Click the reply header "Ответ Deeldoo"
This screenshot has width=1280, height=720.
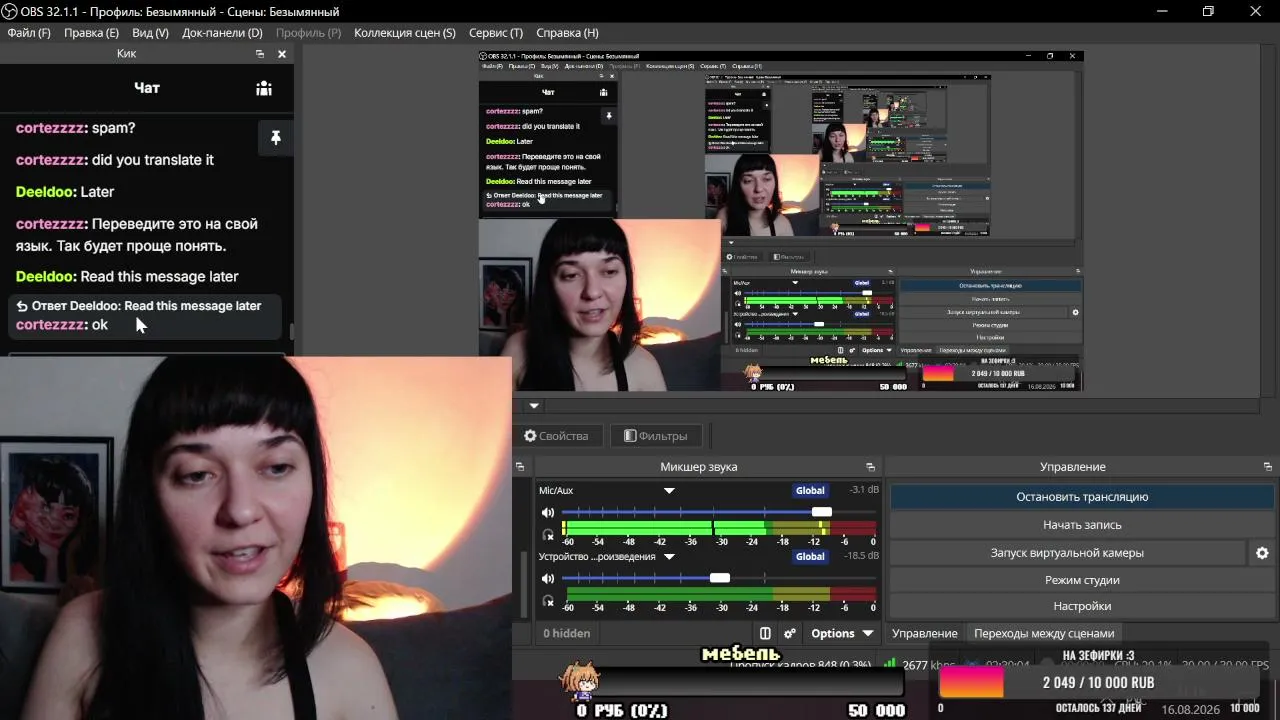tap(139, 306)
